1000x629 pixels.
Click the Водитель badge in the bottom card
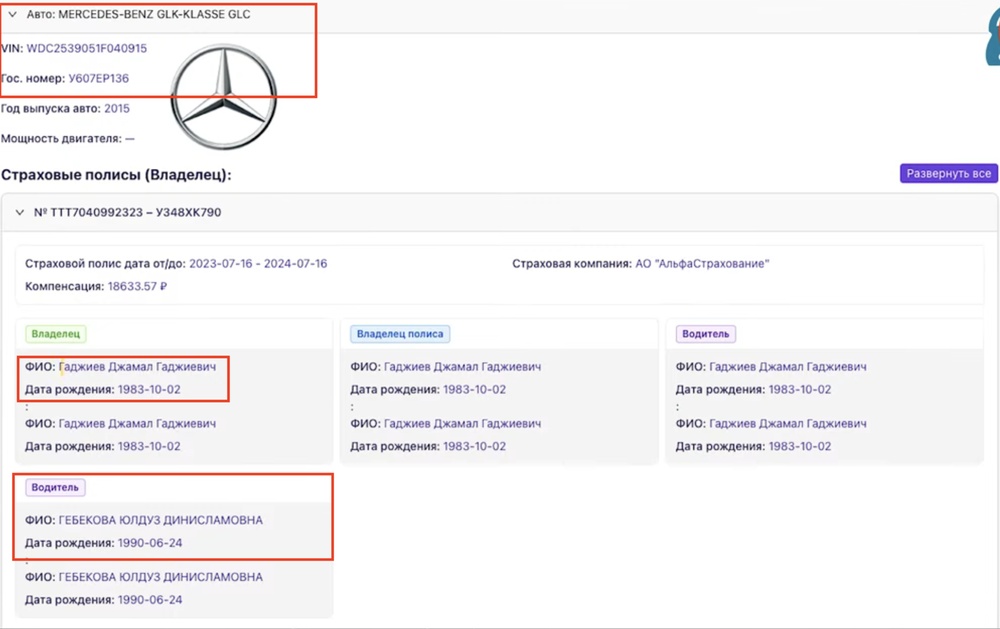56,488
